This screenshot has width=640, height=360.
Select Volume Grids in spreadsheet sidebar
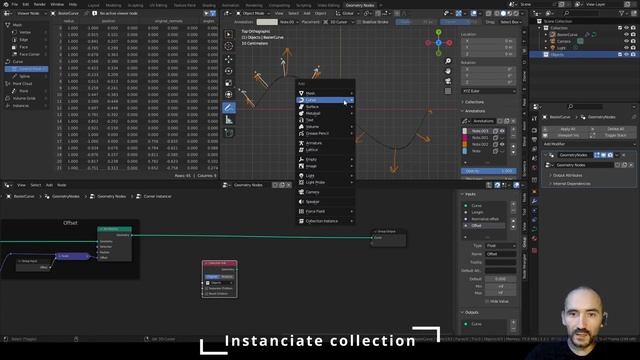click(24, 98)
